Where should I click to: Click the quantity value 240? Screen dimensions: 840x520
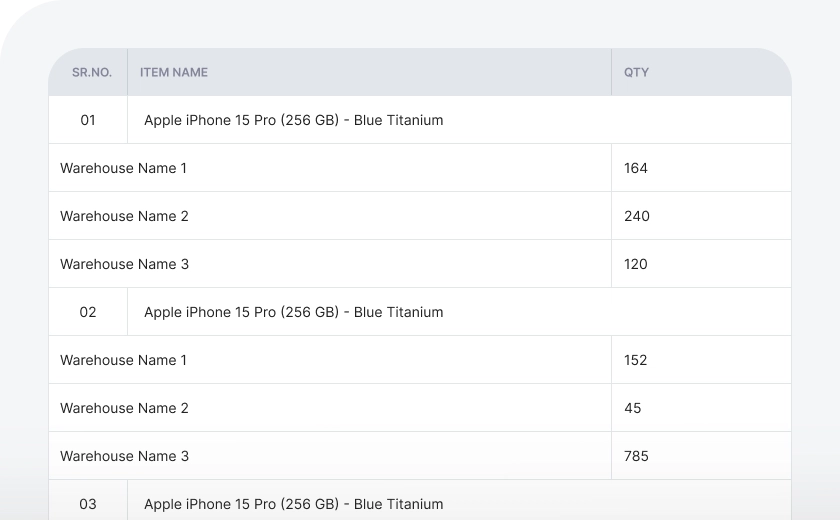coord(636,216)
